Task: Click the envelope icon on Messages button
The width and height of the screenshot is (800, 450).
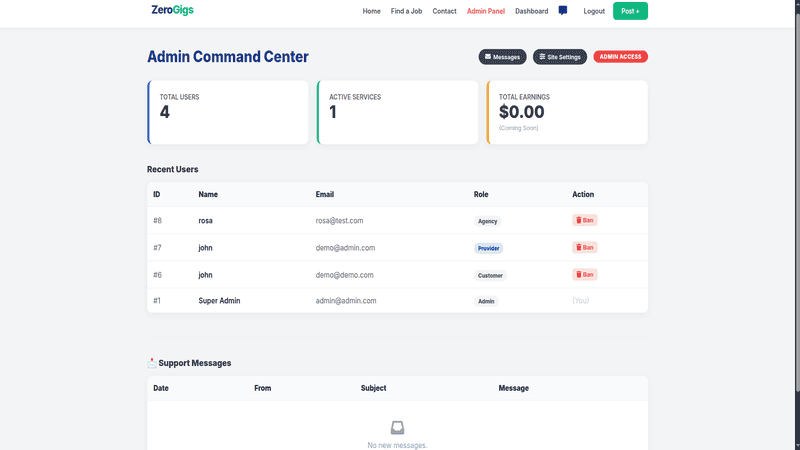Action: click(x=488, y=57)
